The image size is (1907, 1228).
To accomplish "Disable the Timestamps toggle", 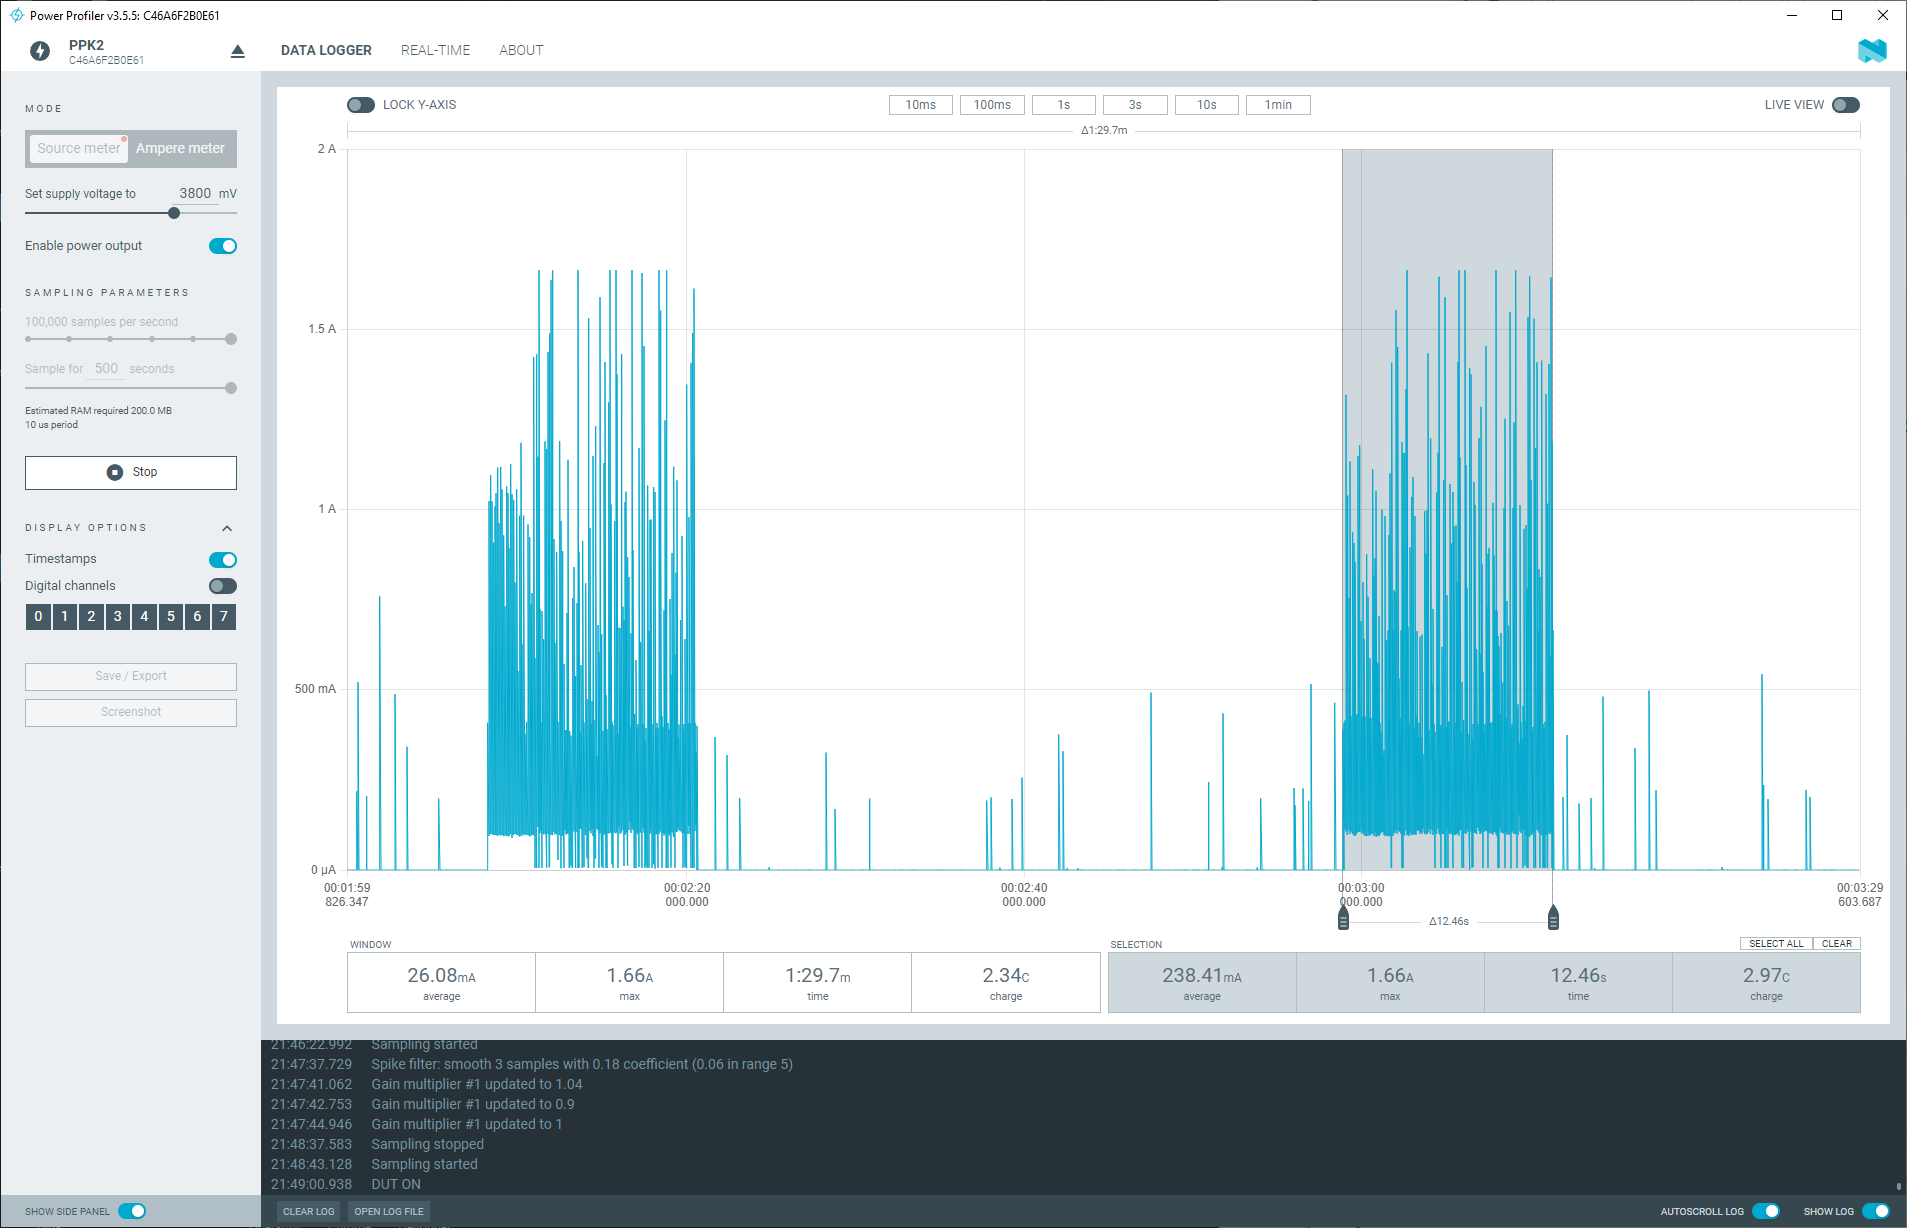I will tap(223, 559).
